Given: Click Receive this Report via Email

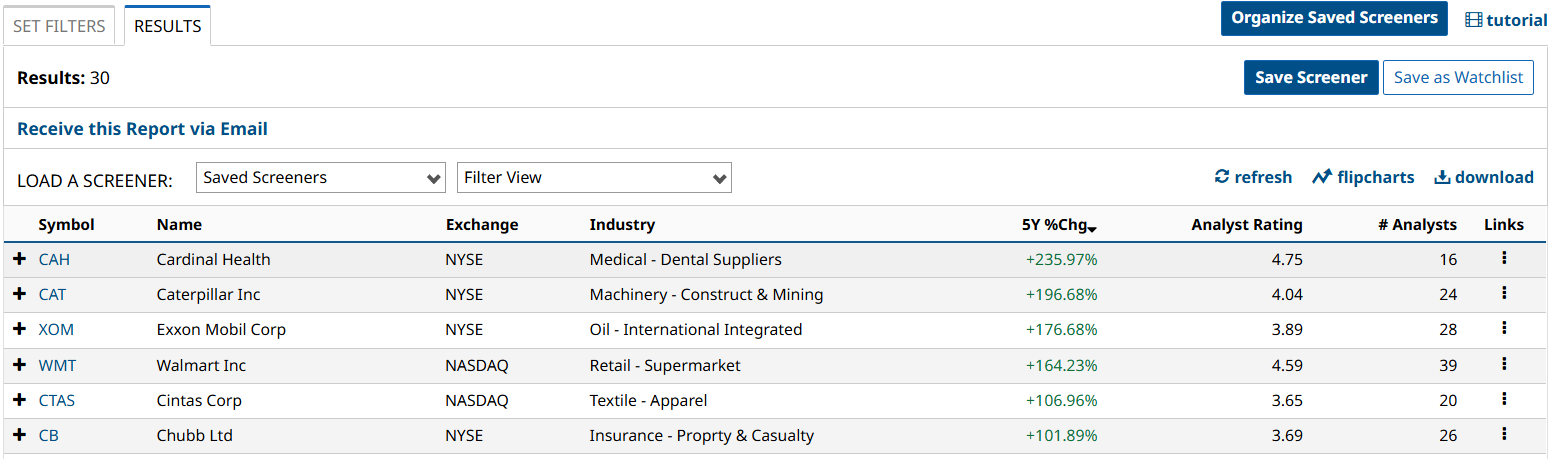Looking at the screenshot, I should click(x=142, y=129).
